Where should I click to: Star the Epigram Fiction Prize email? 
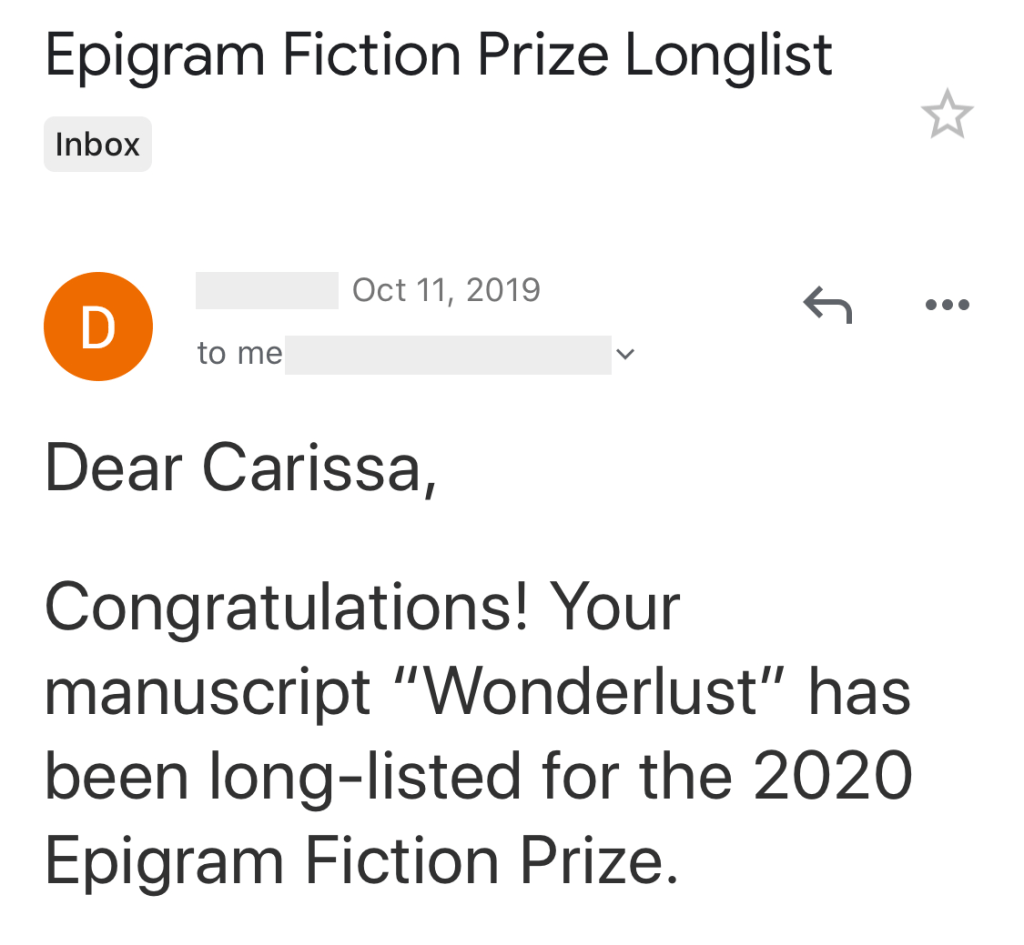tap(946, 115)
